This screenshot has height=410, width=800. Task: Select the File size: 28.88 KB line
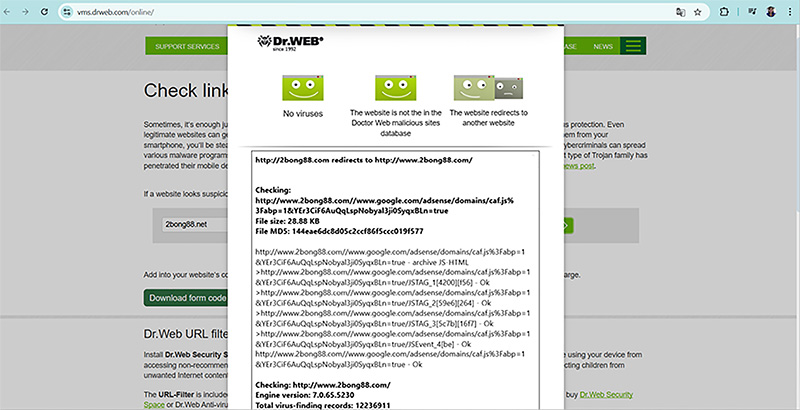[287, 221]
